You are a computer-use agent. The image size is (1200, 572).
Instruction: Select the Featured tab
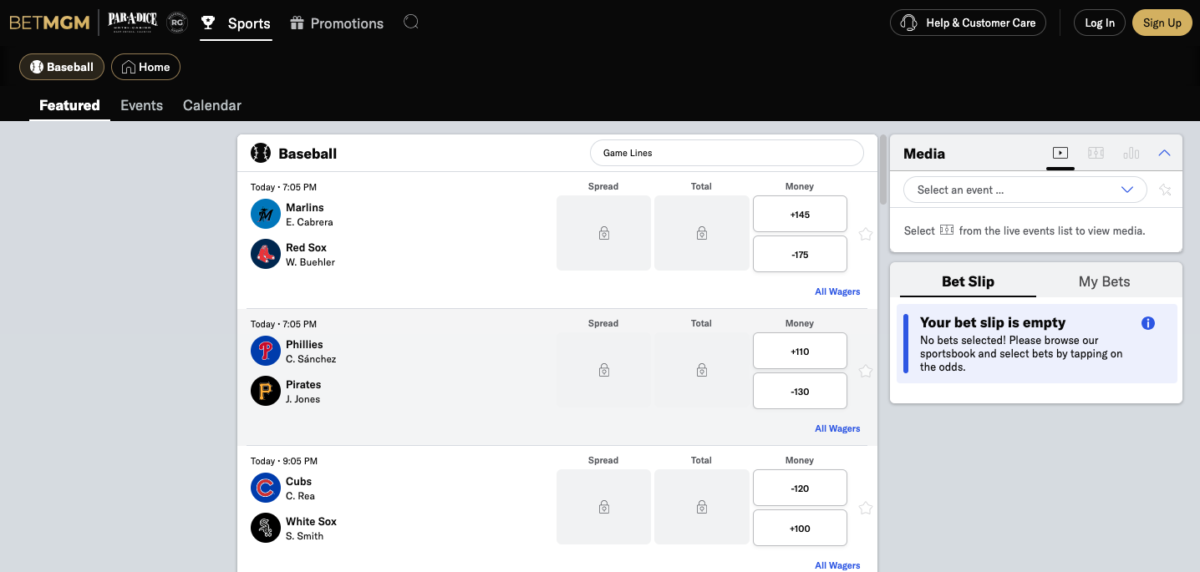point(69,105)
